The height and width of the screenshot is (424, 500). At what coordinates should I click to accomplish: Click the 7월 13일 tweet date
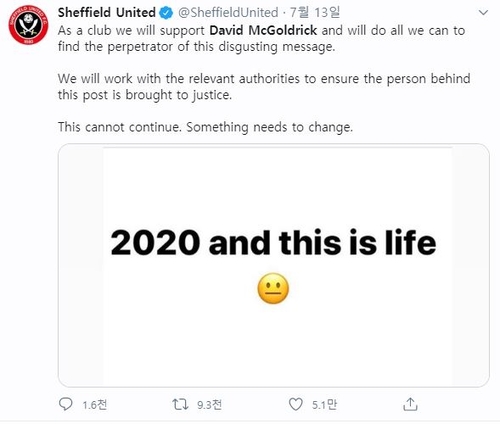click(315, 13)
